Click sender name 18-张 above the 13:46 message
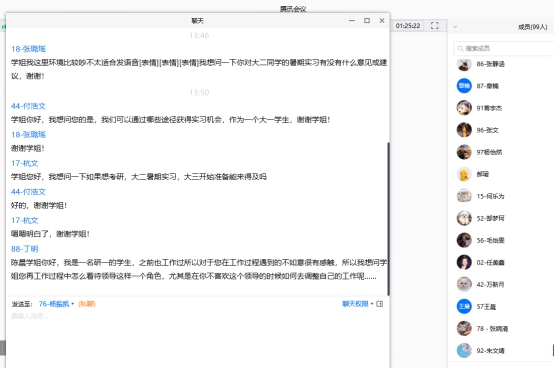The height and width of the screenshot is (368, 554). [x=28, y=49]
